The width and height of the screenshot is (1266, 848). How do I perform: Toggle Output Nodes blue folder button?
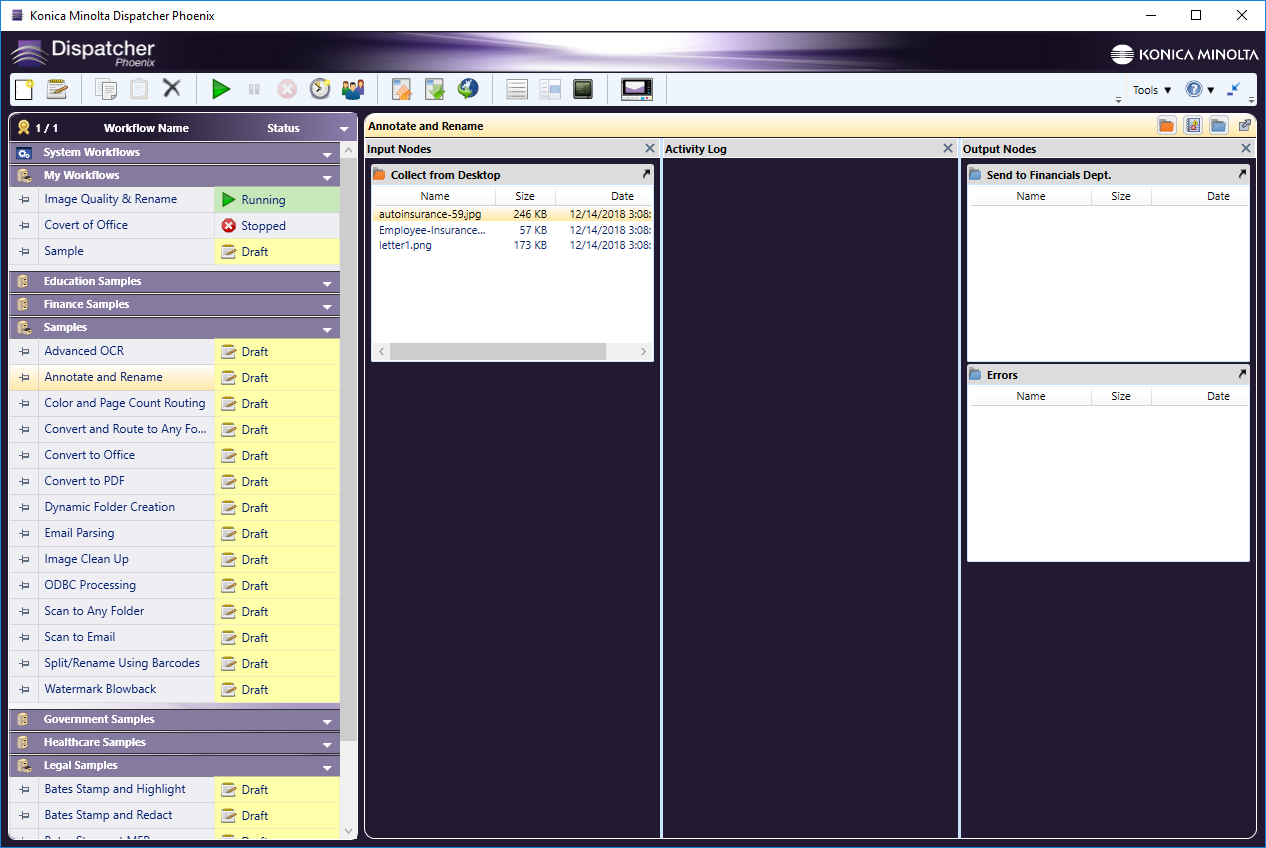tap(1219, 125)
